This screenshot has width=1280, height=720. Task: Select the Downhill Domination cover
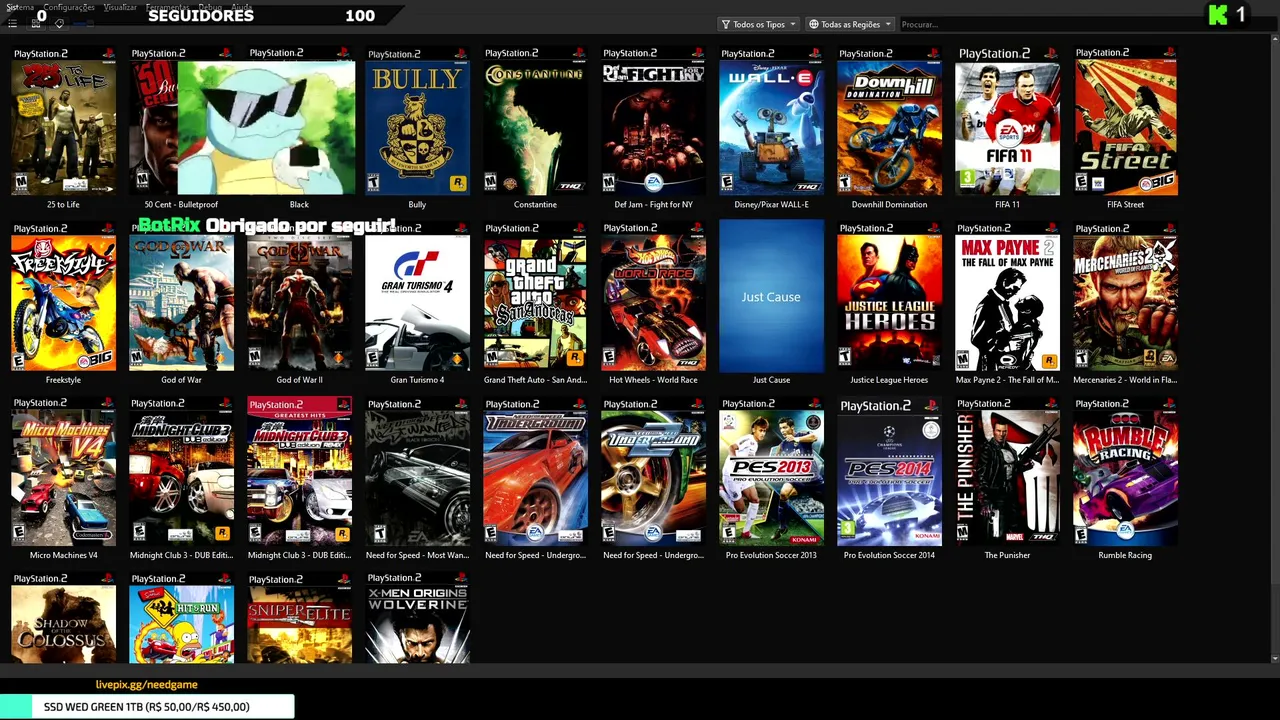(889, 120)
